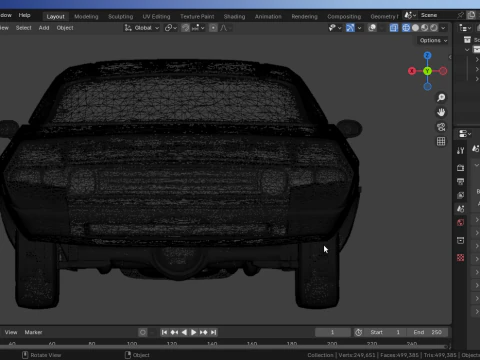The height and width of the screenshot is (360, 480).
Task: Click the new scene icon
Action: (x=471, y=15)
